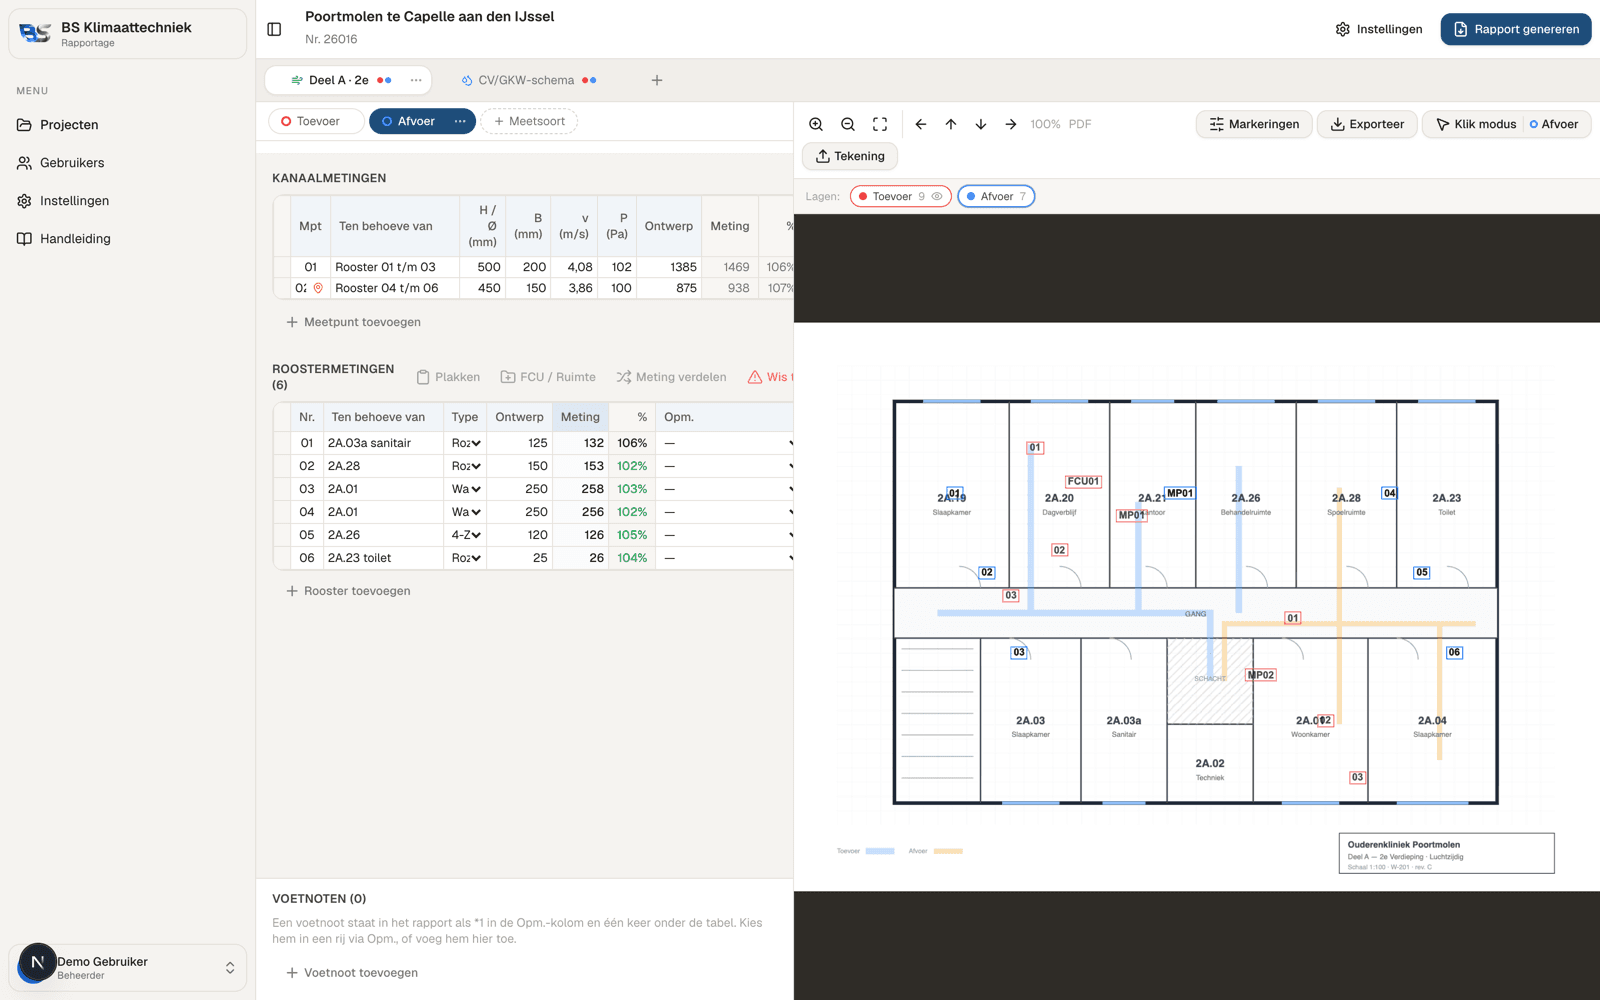
Task: Pan drawing up arrow
Action: (951, 124)
